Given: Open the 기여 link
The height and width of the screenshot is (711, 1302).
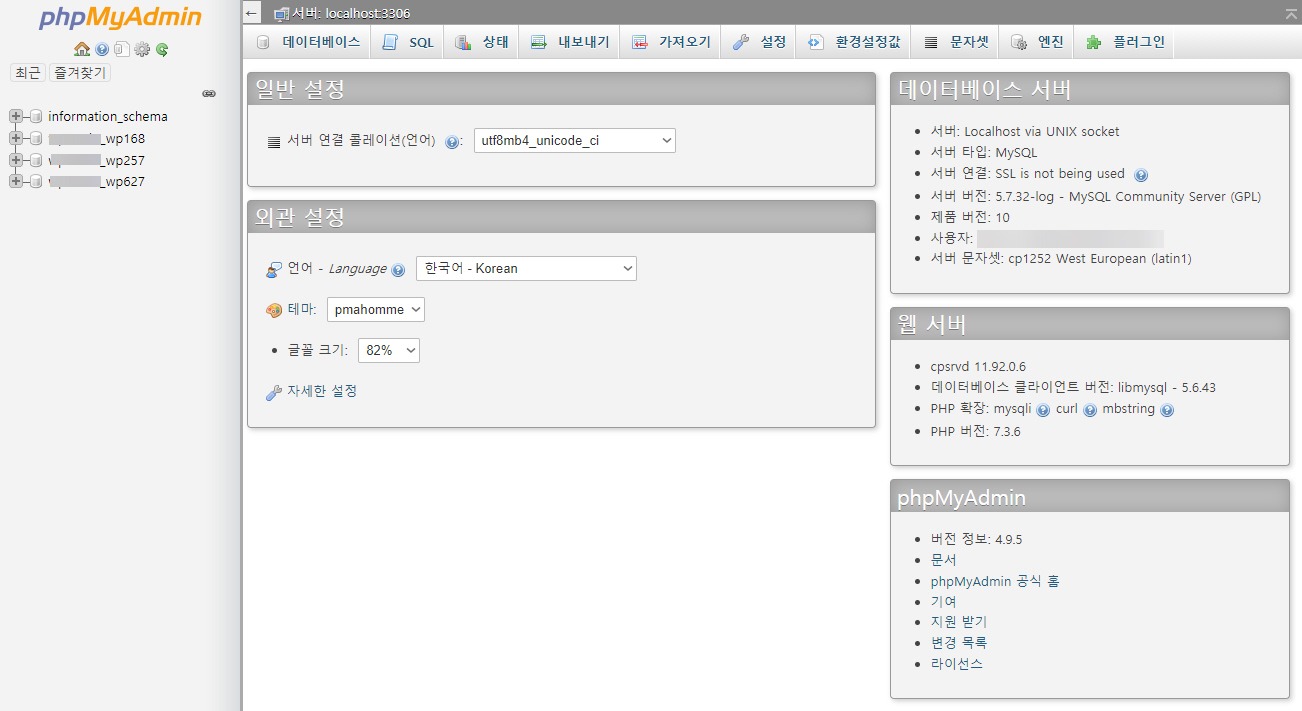Looking at the screenshot, I should [x=944, y=601].
